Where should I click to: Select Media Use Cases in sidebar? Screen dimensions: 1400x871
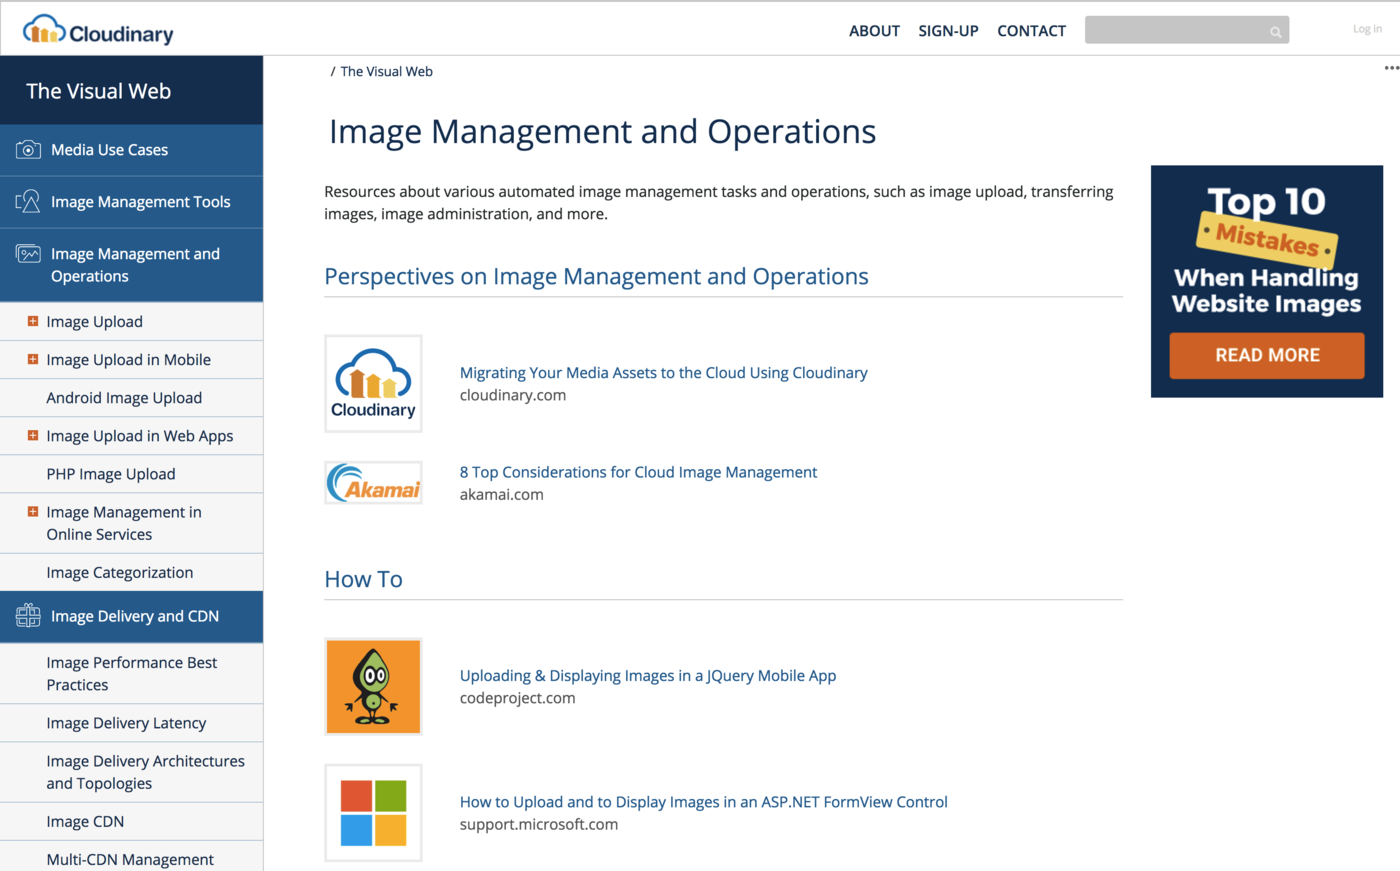tap(131, 150)
